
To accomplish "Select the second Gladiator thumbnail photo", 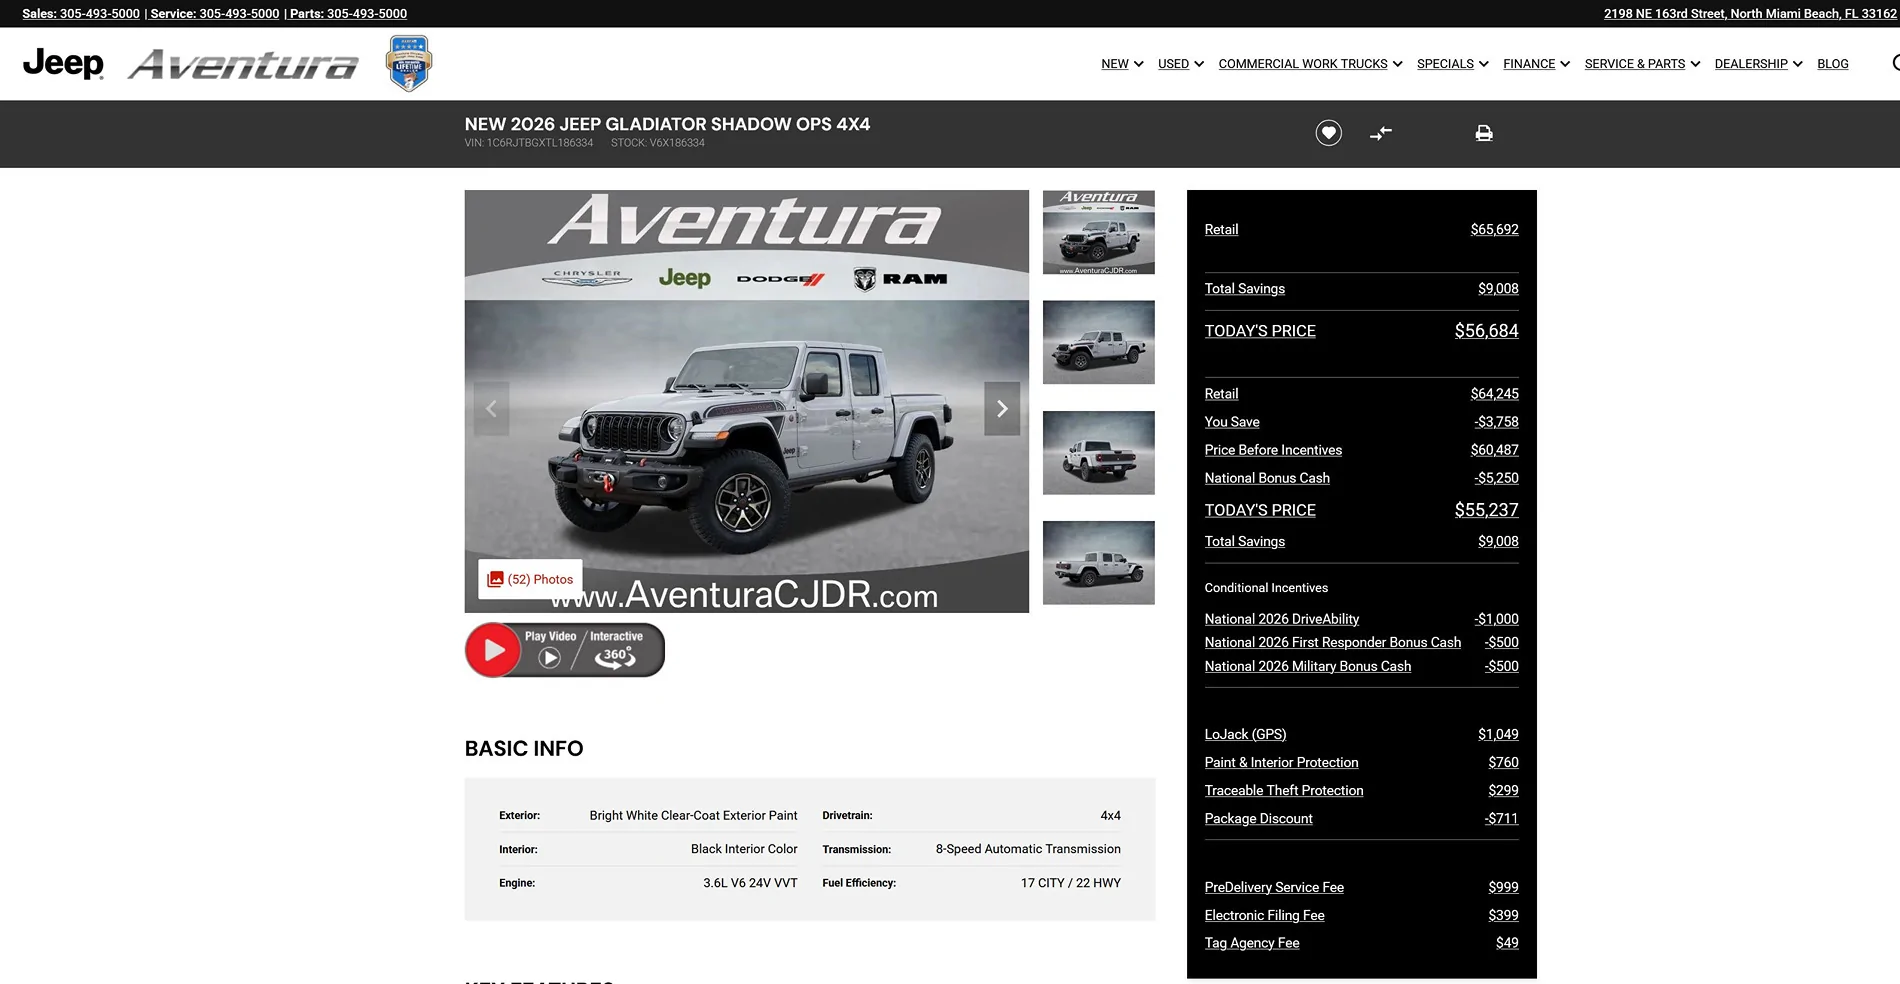I will tap(1098, 342).
